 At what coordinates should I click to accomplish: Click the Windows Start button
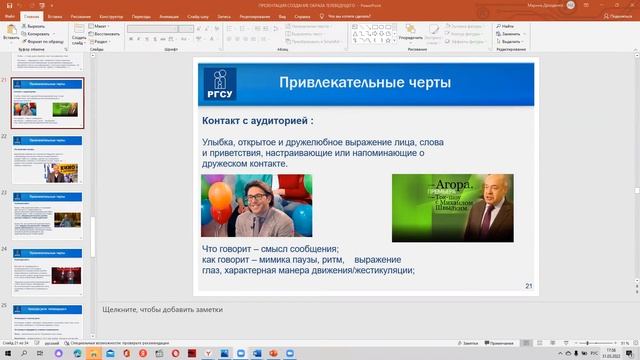7,353
